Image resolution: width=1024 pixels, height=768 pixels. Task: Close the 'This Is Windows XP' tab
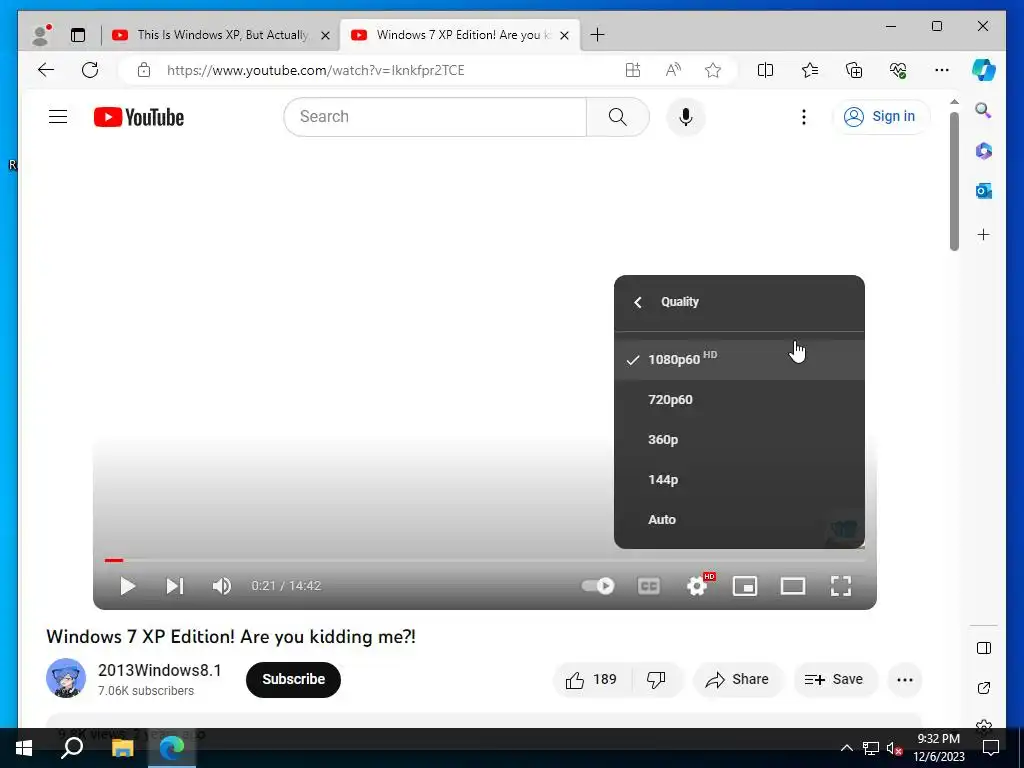point(325,35)
